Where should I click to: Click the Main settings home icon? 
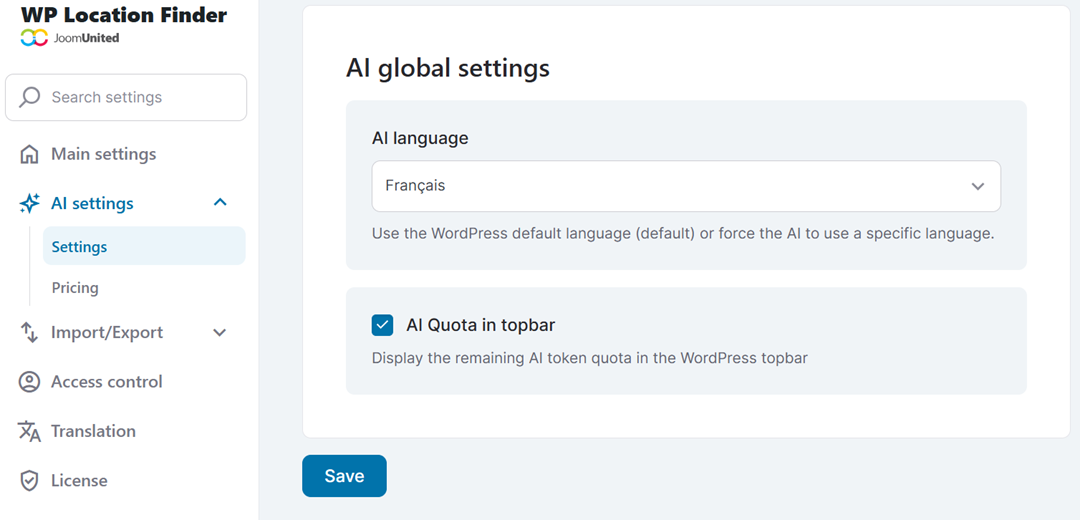coord(29,154)
